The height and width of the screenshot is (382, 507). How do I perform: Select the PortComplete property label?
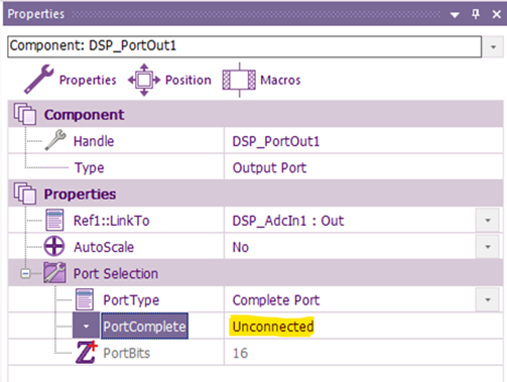click(x=144, y=326)
